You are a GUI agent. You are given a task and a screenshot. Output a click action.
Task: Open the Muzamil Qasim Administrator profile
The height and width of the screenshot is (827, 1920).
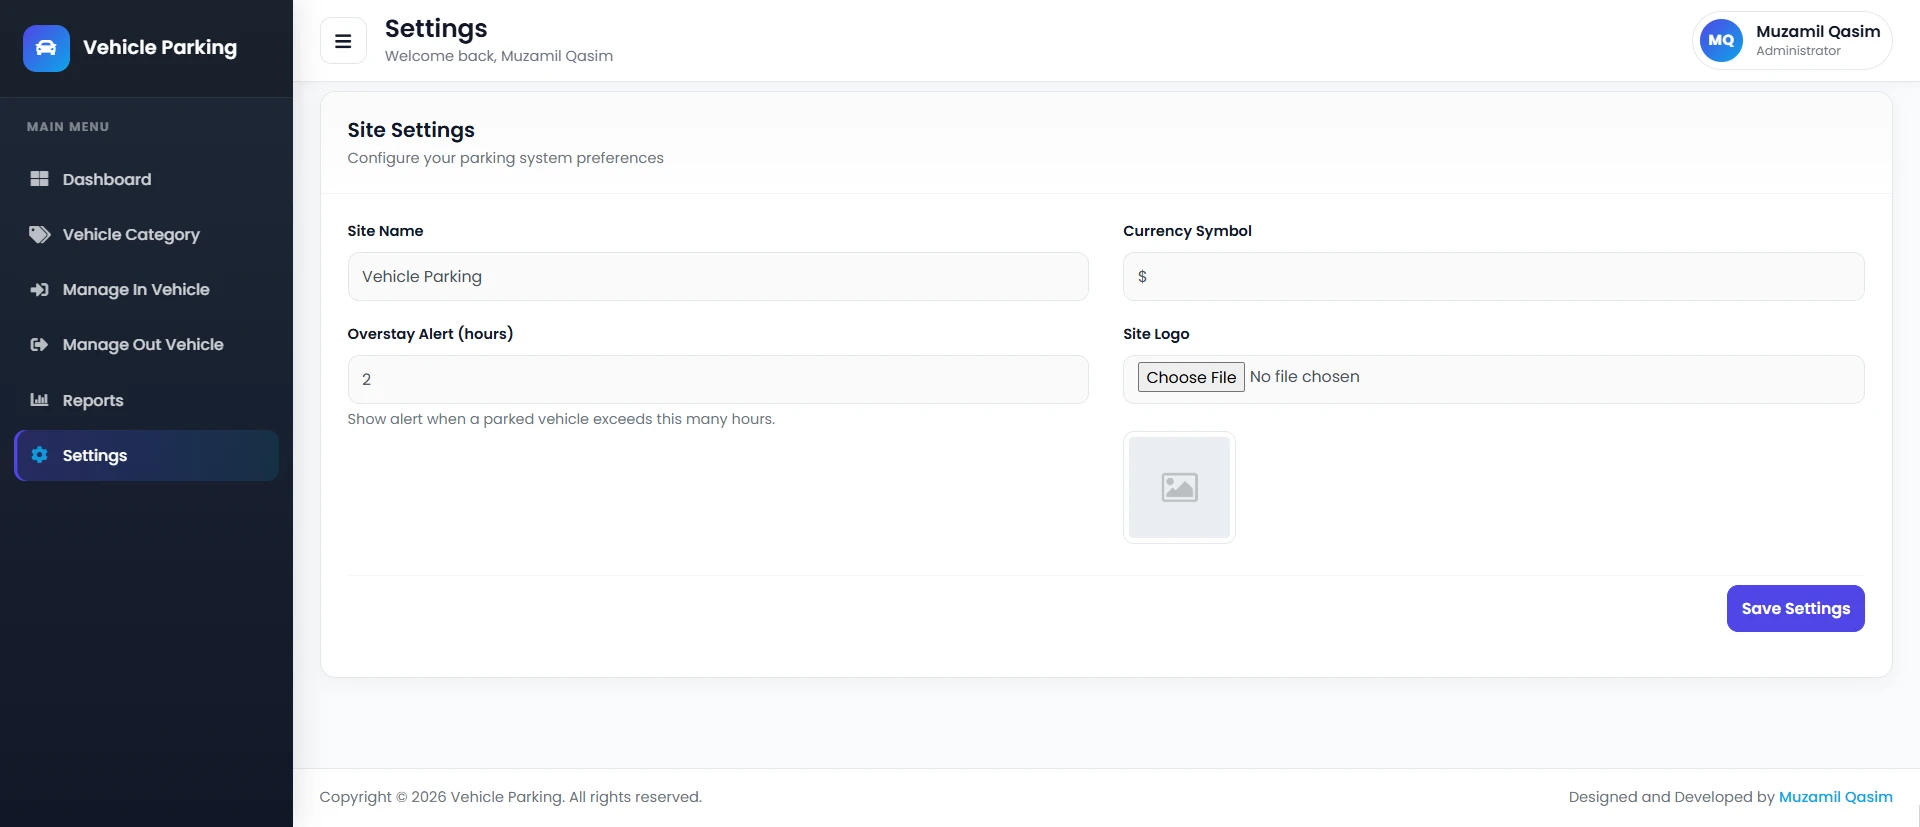click(x=1791, y=41)
